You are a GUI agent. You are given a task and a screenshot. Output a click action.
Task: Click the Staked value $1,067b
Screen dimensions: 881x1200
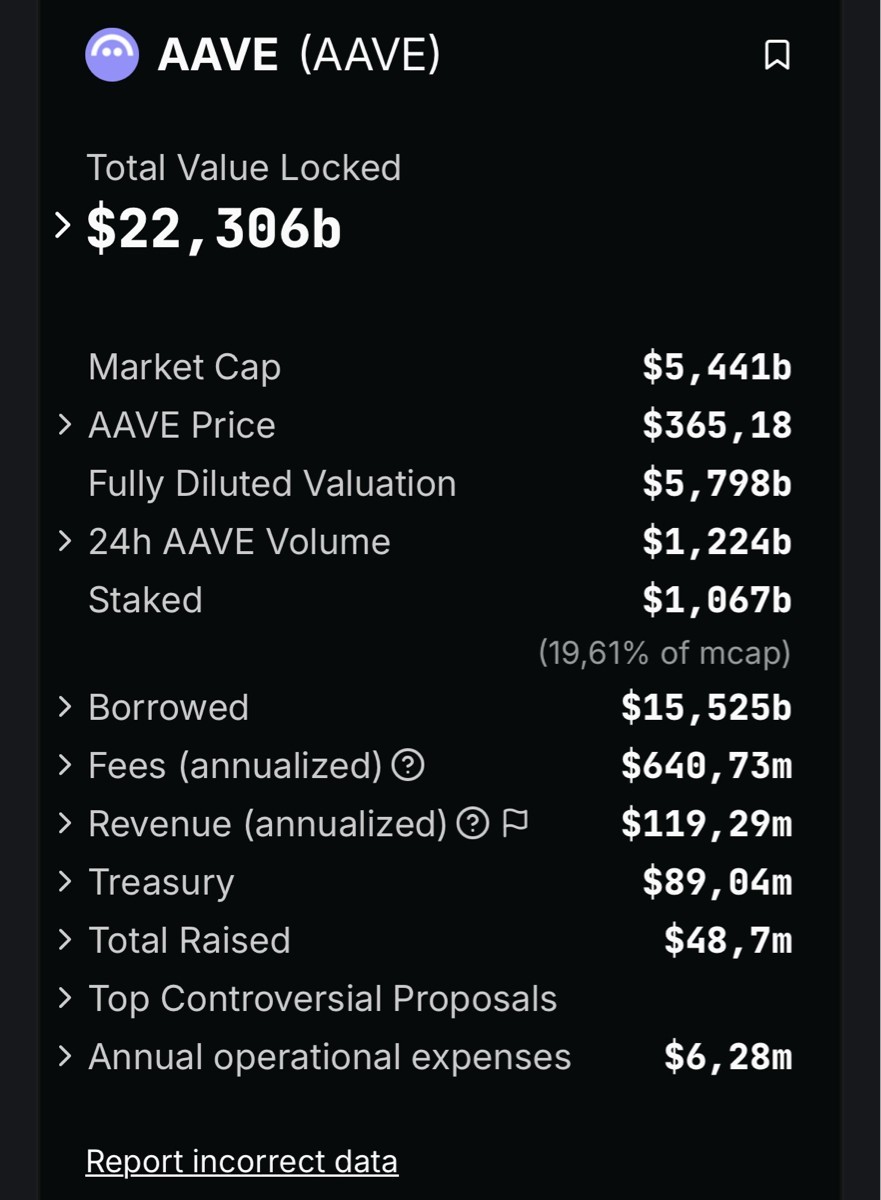point(717,600)
